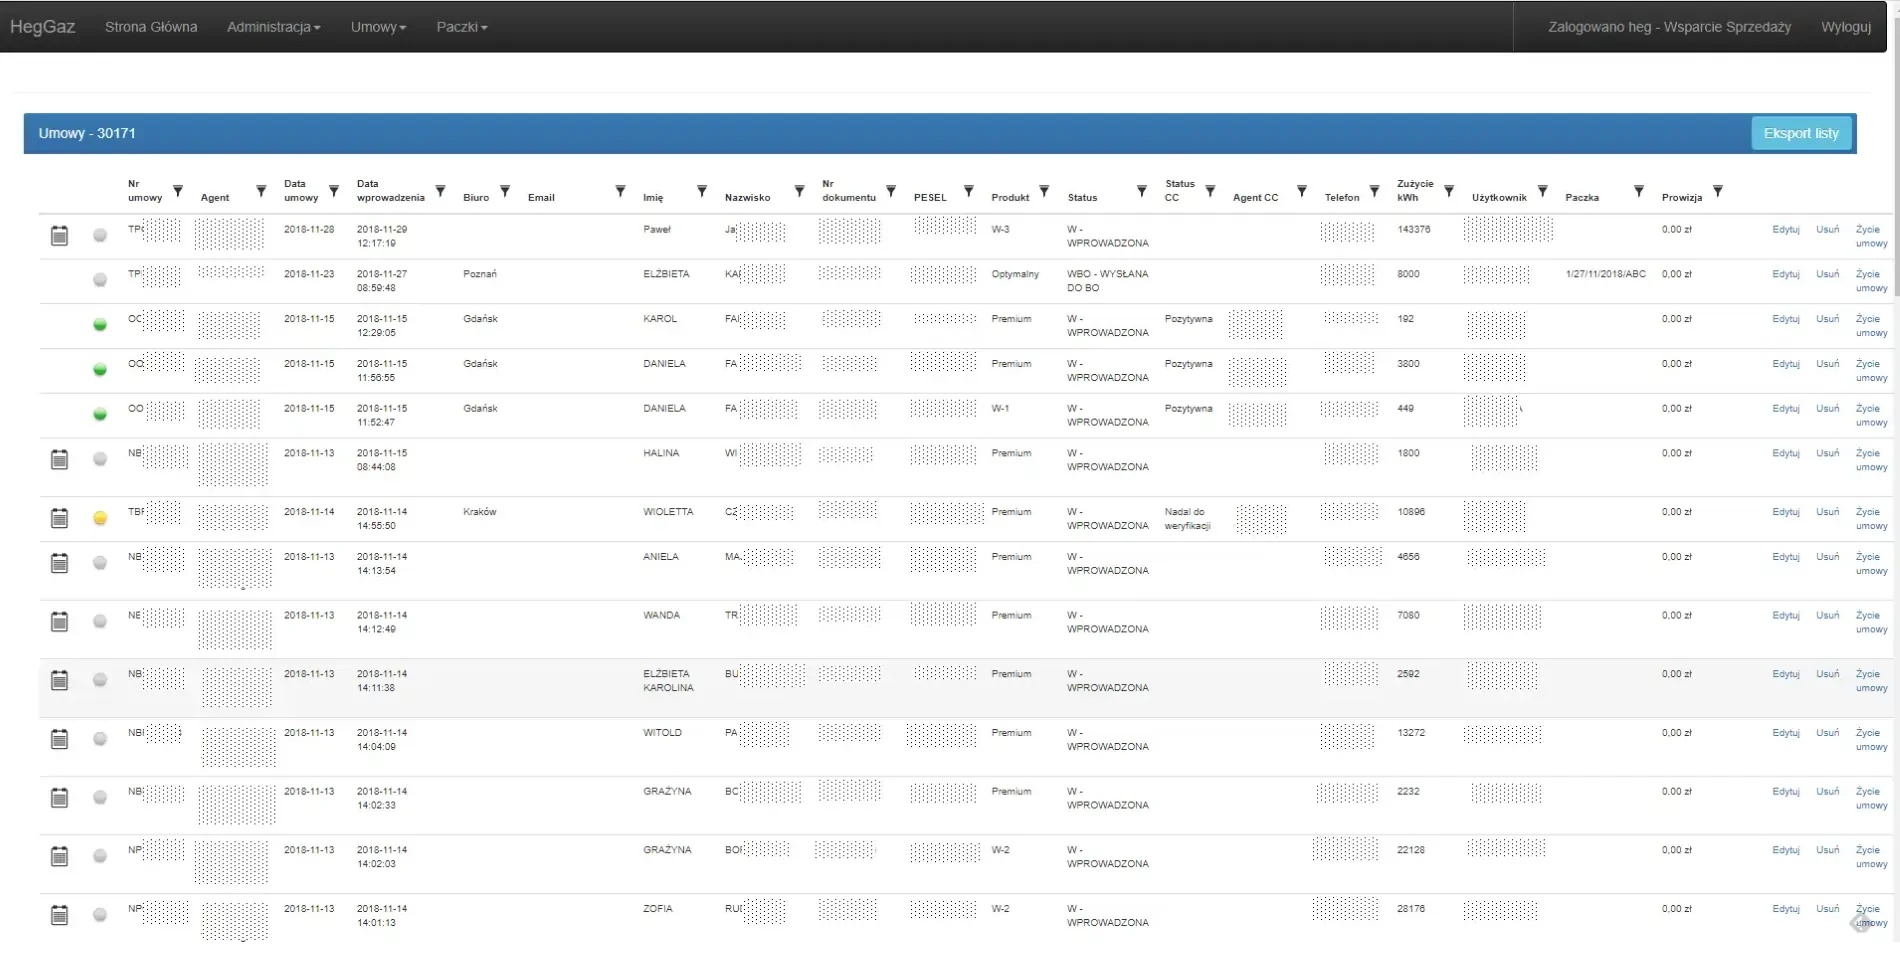Click green status dot in KAROL's row
This screenshot has width=1900, height=980.
(100, 325)
